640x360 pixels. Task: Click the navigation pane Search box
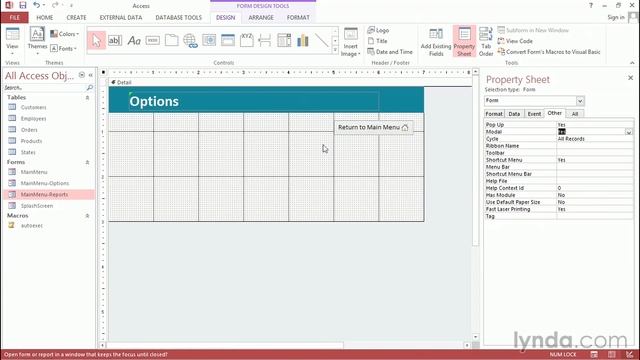(45, 88)
